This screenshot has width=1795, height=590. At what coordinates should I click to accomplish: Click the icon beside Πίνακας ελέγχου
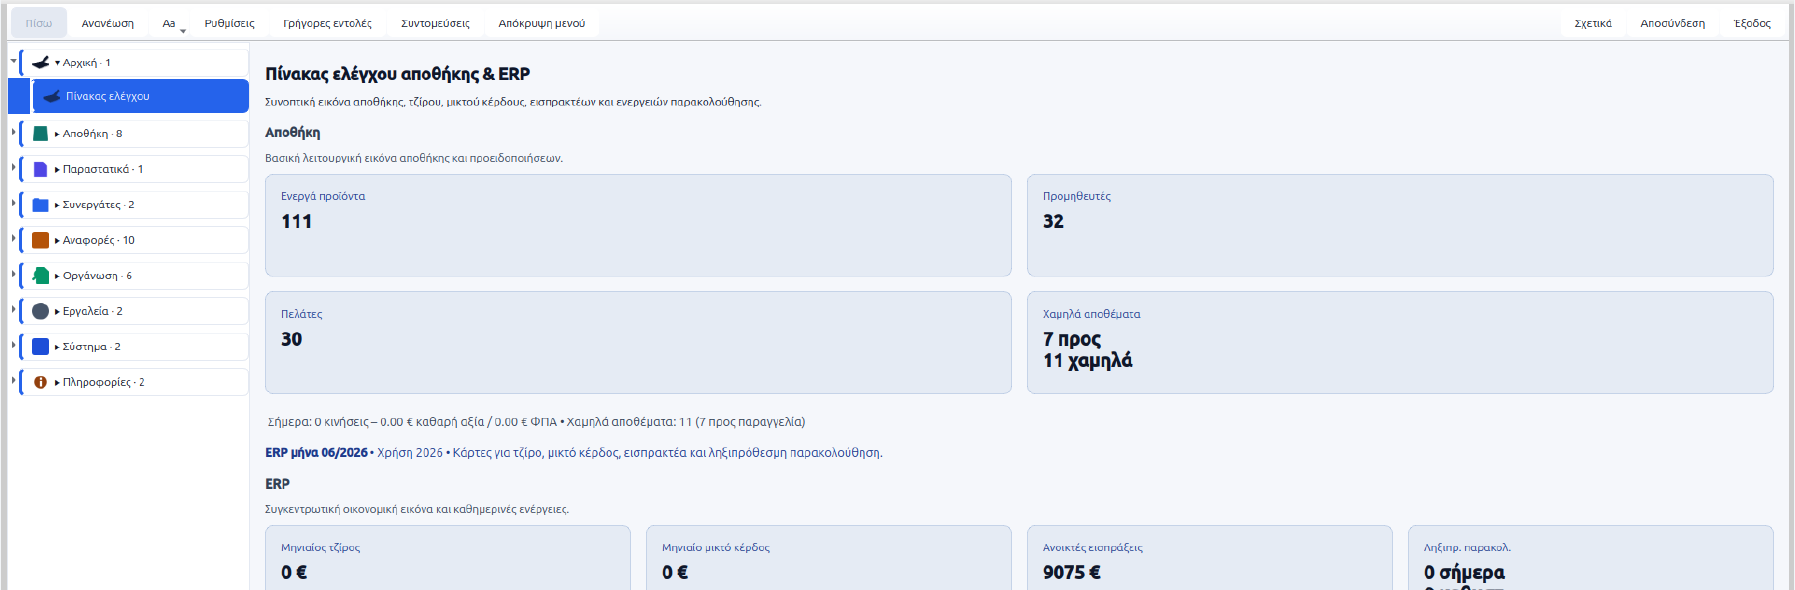(52, 96)
